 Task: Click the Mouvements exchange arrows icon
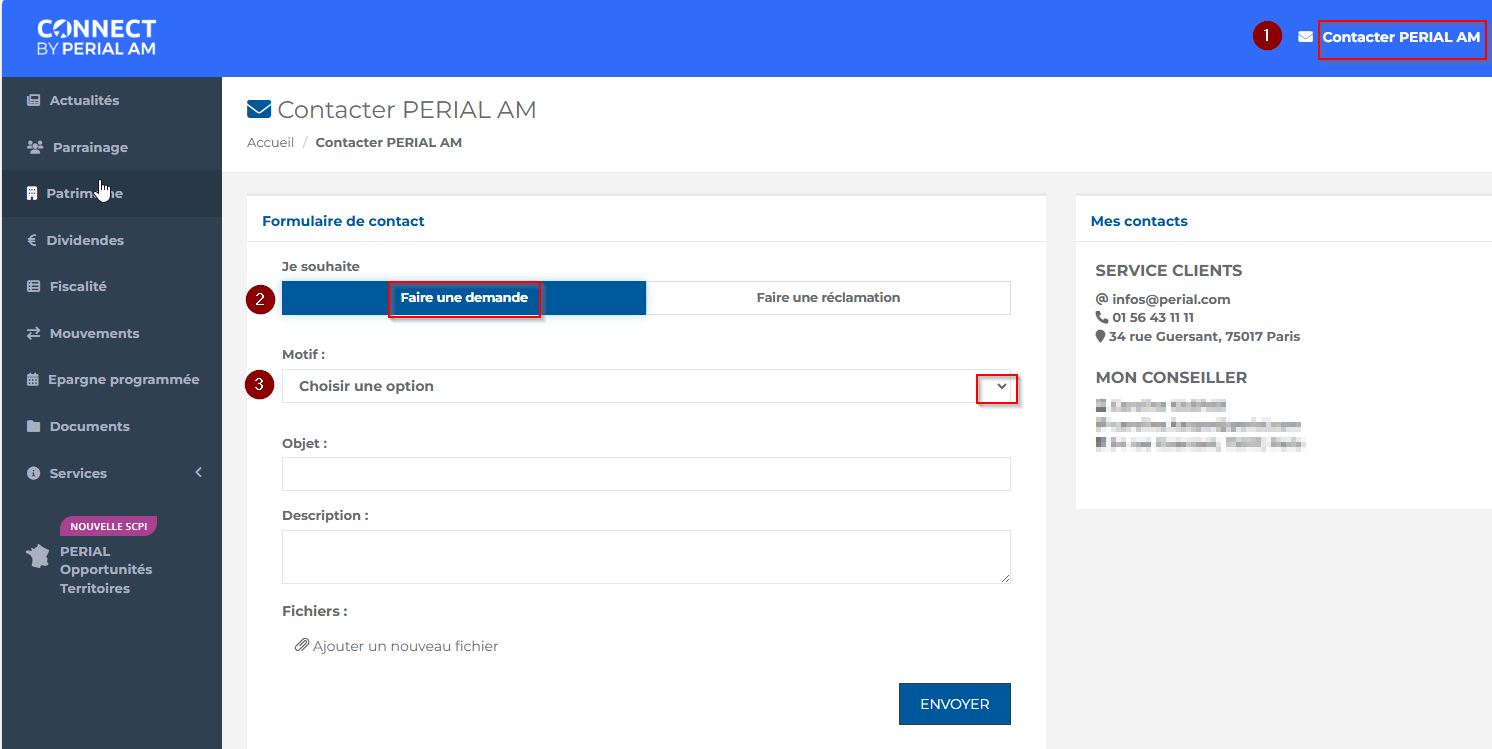33,333
